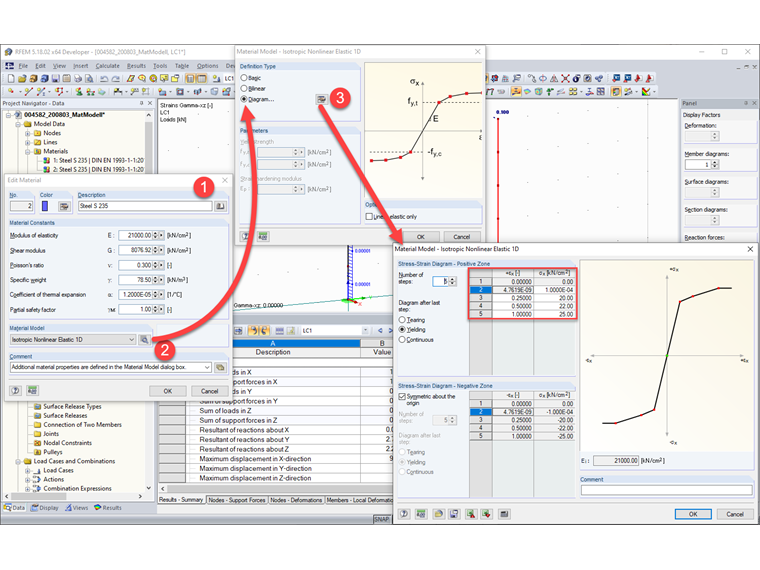Viewport: 760px width, 570px height.
Task: Switch to the Display navigator tab
Action: (45, 508)
